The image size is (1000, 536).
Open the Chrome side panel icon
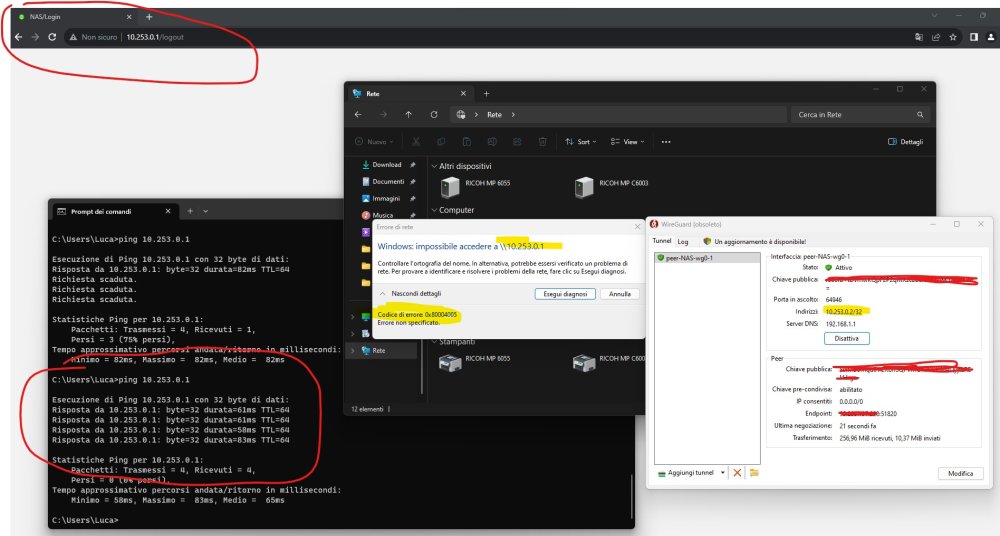pyautogui.click(x=974, y=37)
